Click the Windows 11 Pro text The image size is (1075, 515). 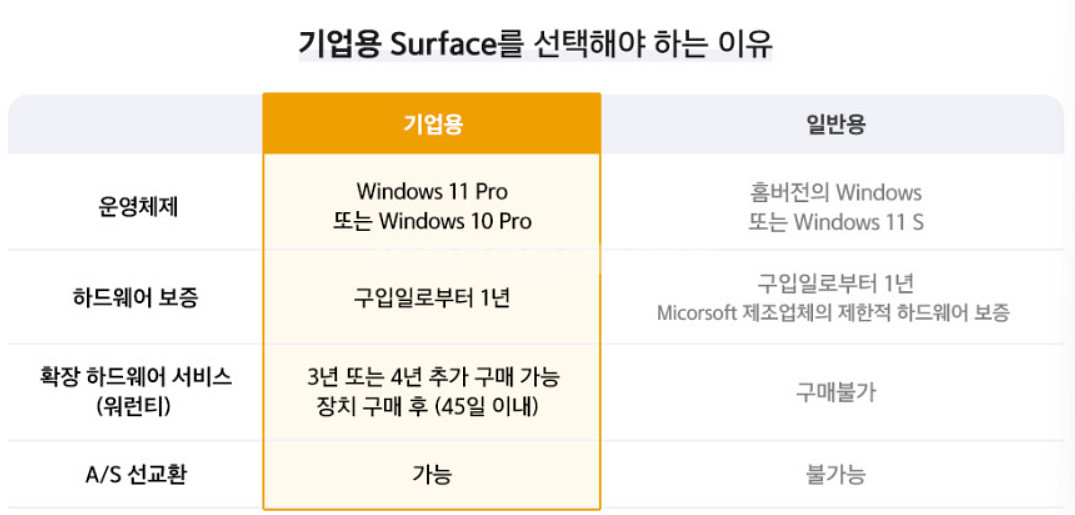click(x=432, y=191)
